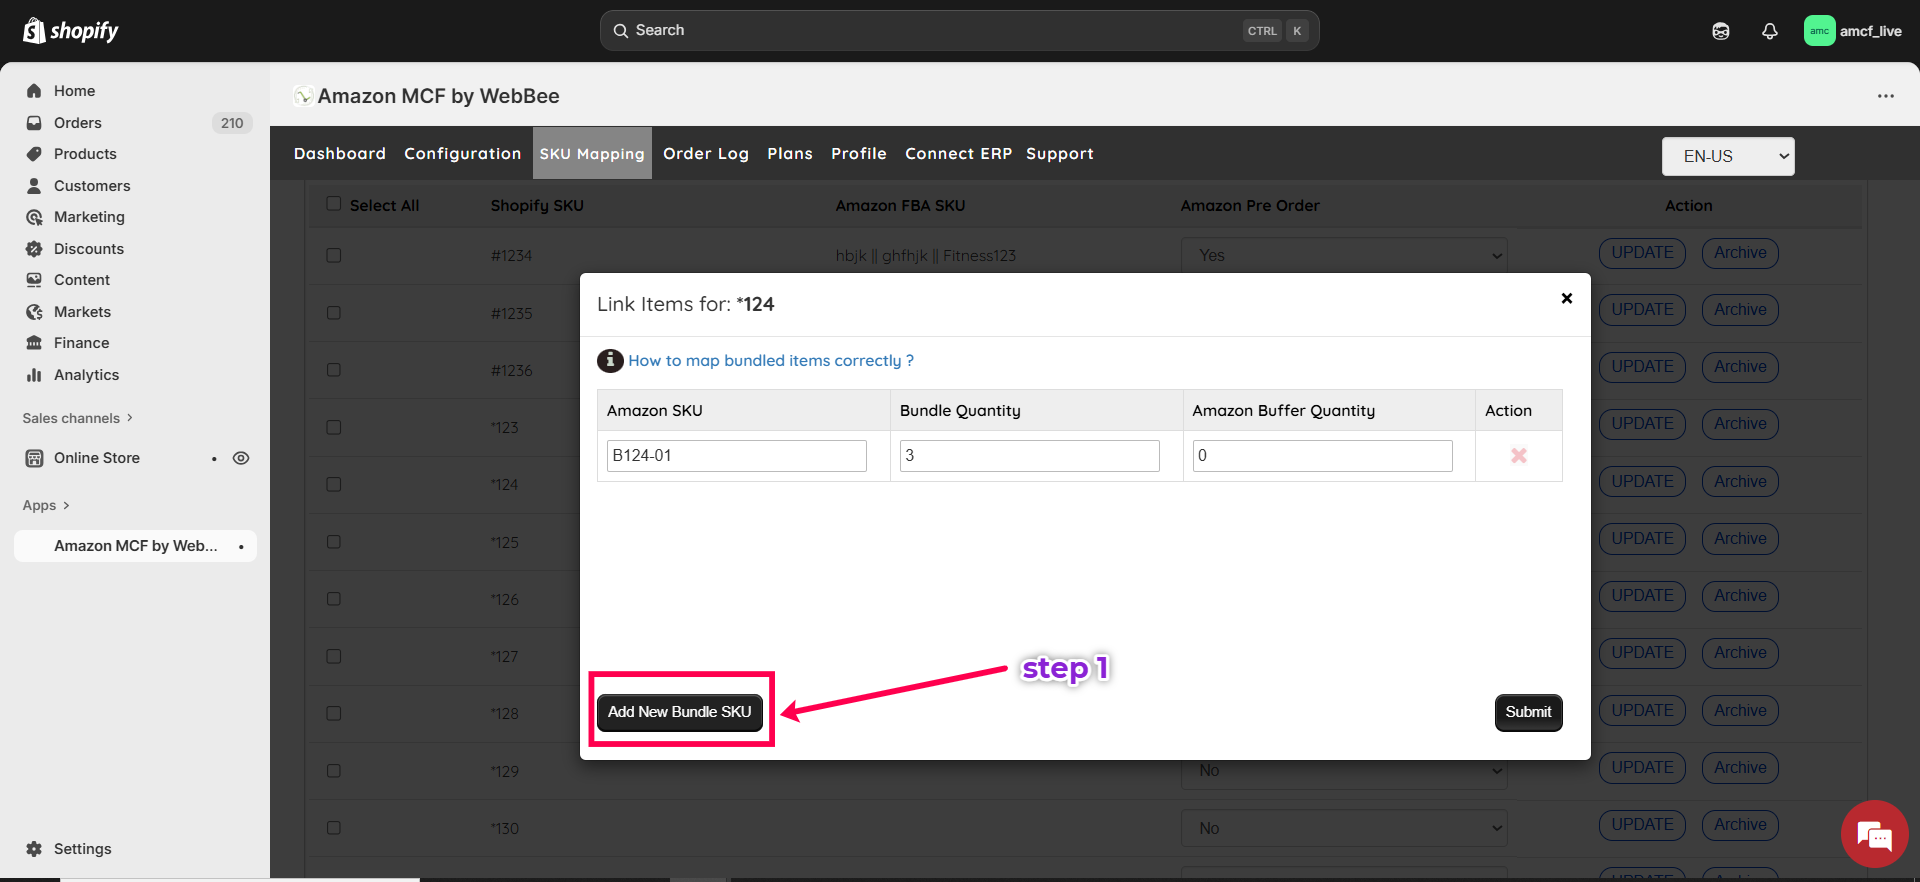The width and height of the screenshot is (1920, 882).
Task: Open the Shopify Sidekick icon in top bar
Action: pos(1720,31)
